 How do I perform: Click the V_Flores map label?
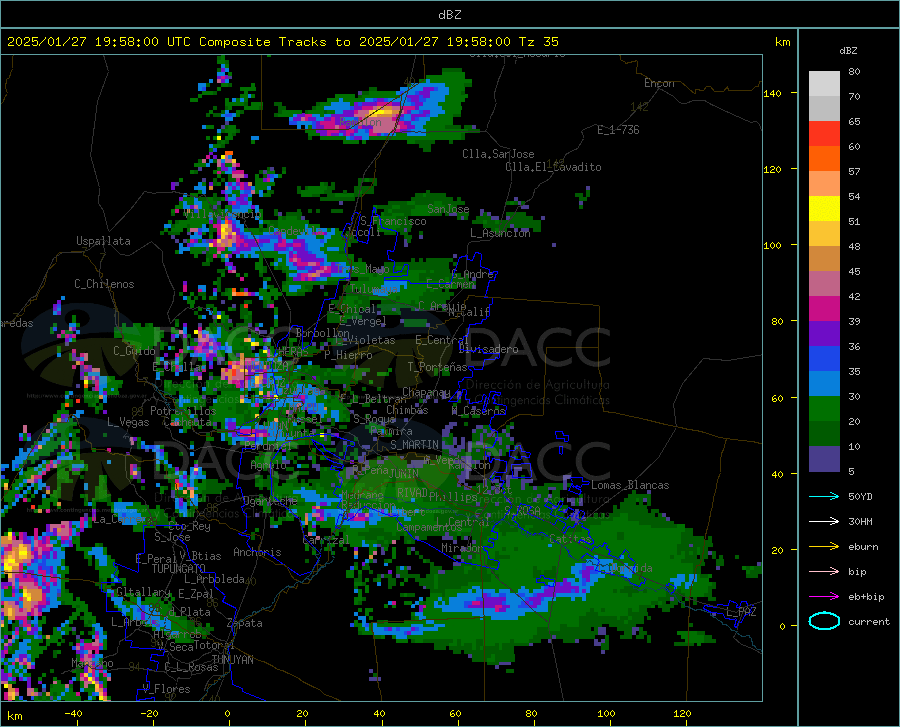[166, 689]
